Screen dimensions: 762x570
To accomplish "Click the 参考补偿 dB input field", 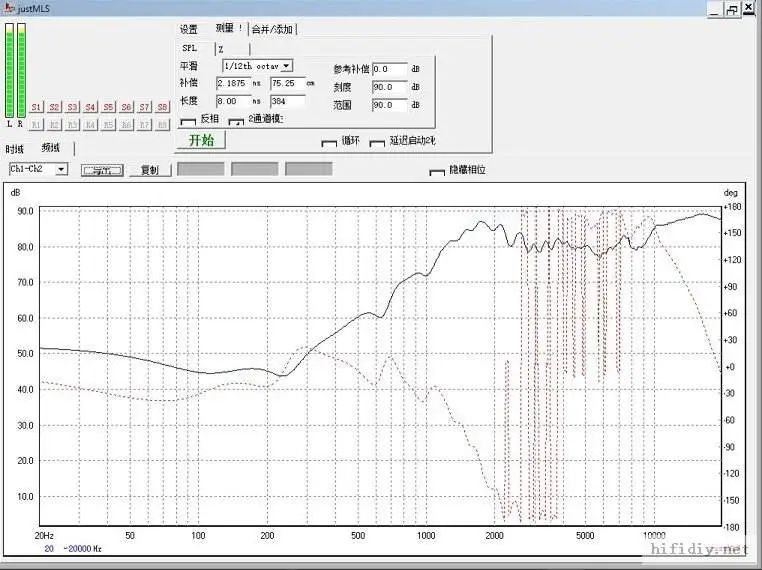I will (389, 69).
